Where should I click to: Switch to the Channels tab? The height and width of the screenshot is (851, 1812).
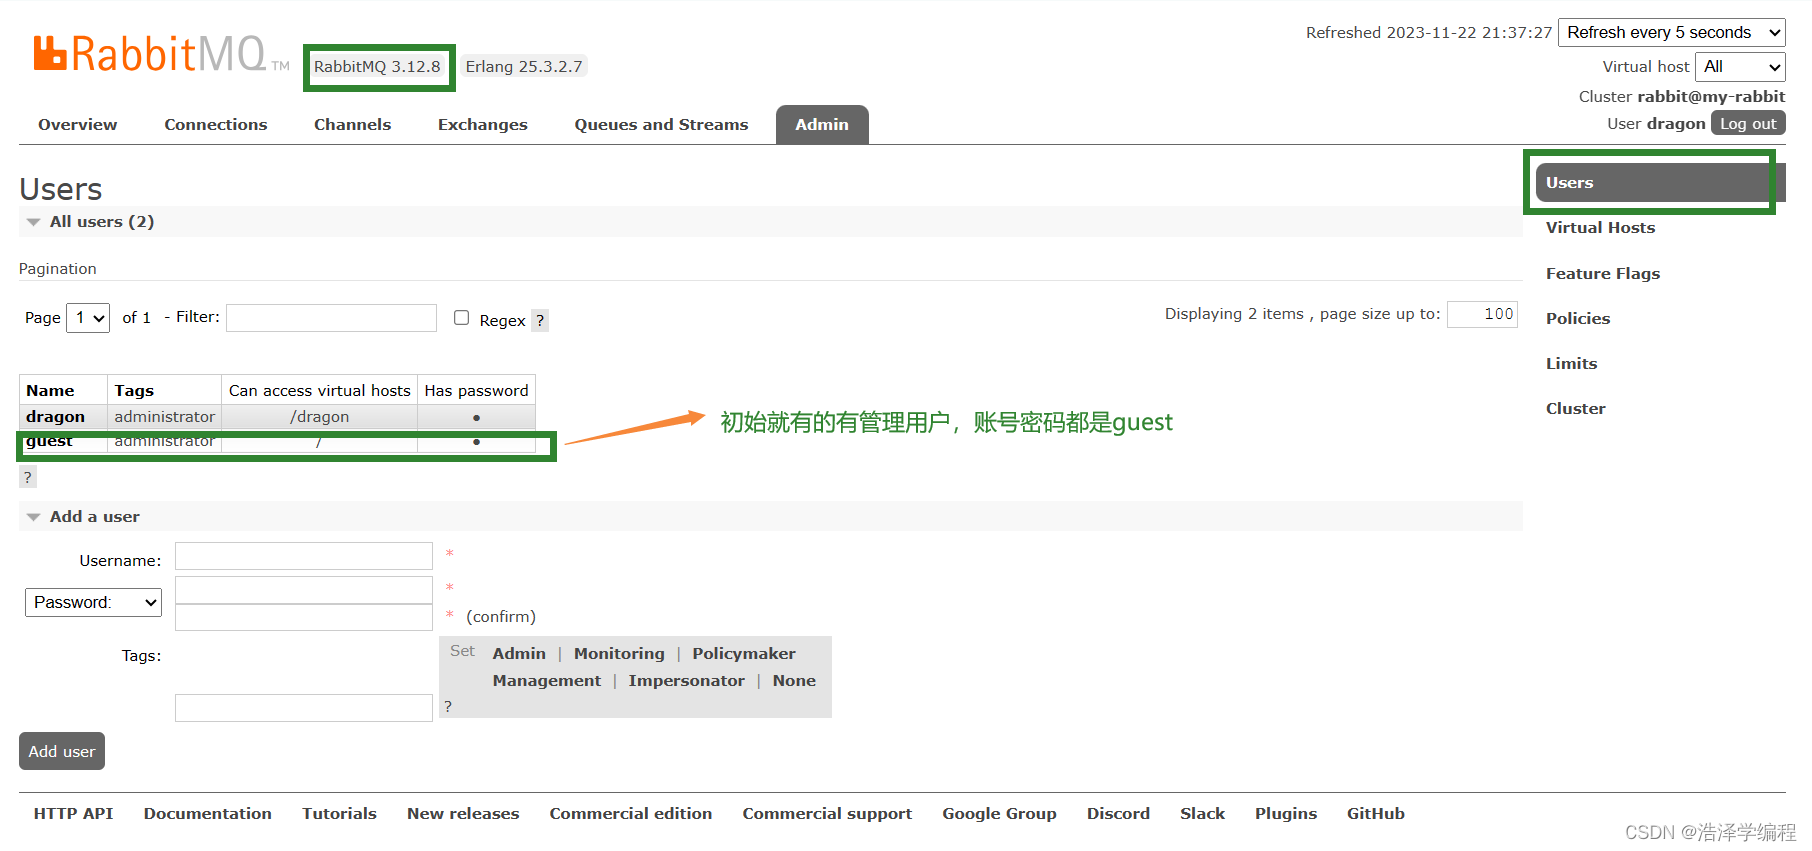coord(352,125)
